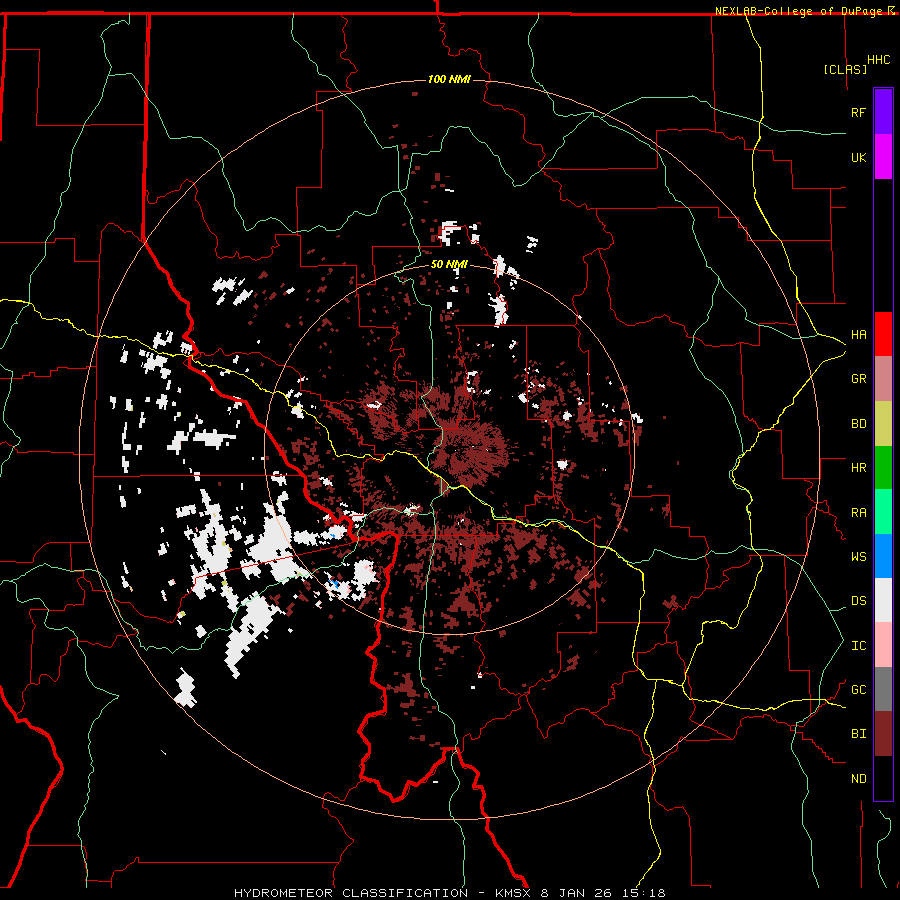Click the 100 NMI range ring label

pos(449,79)
